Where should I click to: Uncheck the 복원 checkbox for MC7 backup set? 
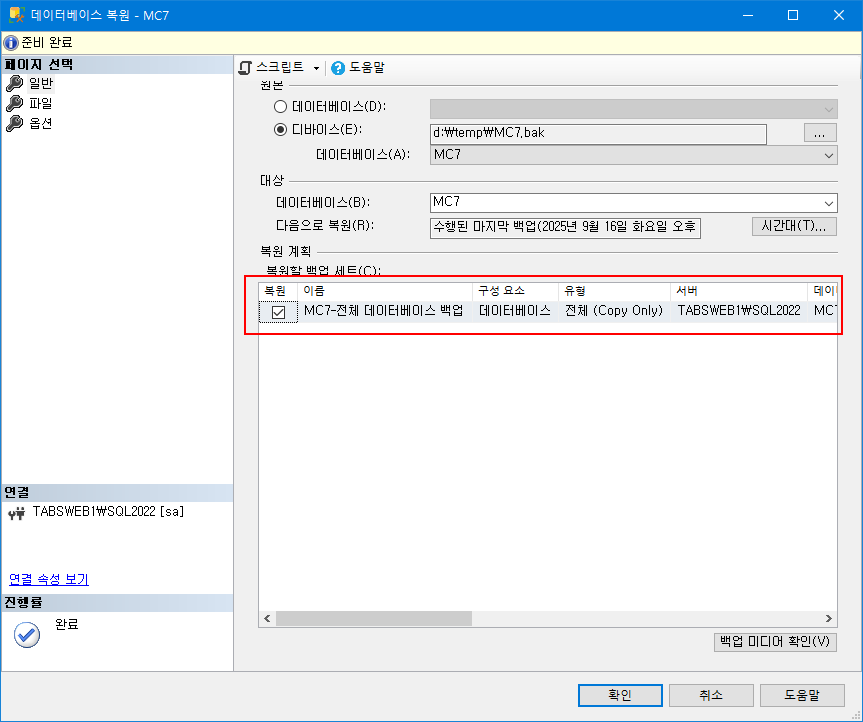(277, 310)
